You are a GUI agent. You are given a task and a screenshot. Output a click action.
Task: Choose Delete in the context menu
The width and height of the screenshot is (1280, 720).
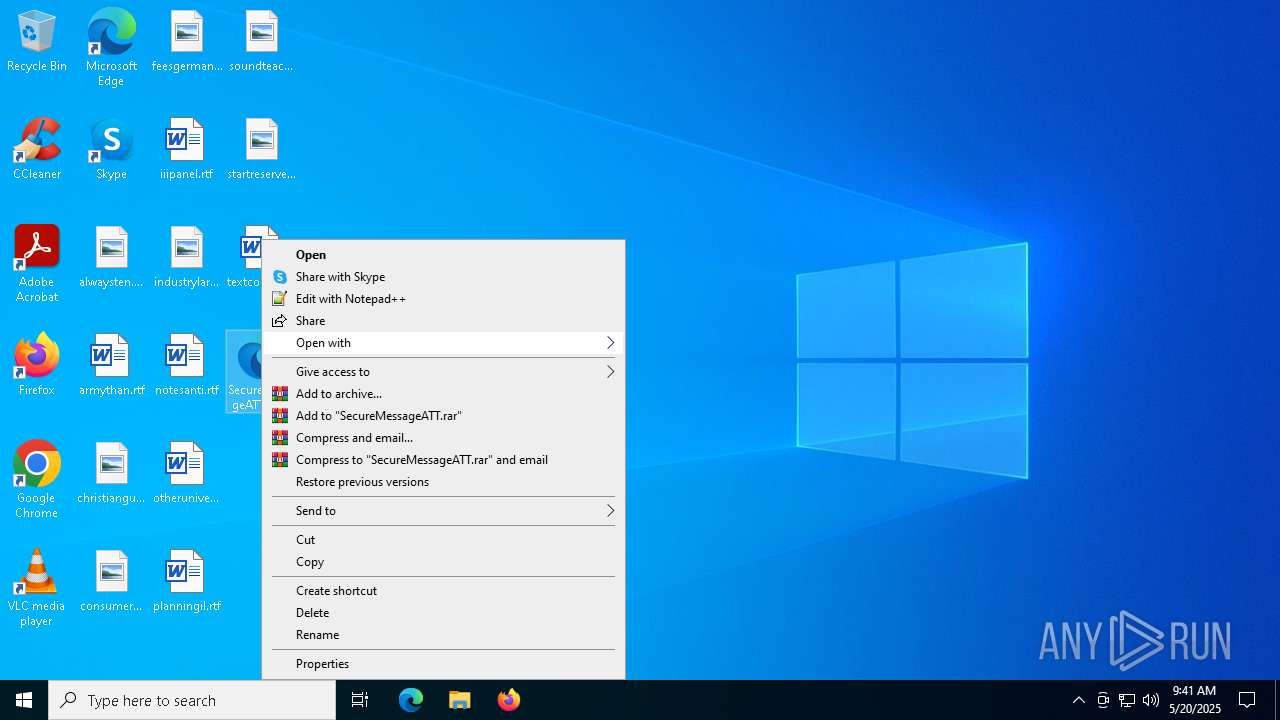point(443,613)
